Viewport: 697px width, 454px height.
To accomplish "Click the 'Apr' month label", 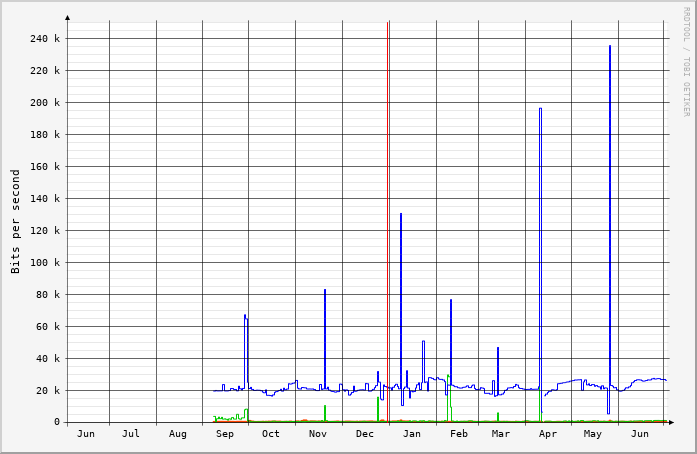I will pyautogui.click(x=548, y=434).
